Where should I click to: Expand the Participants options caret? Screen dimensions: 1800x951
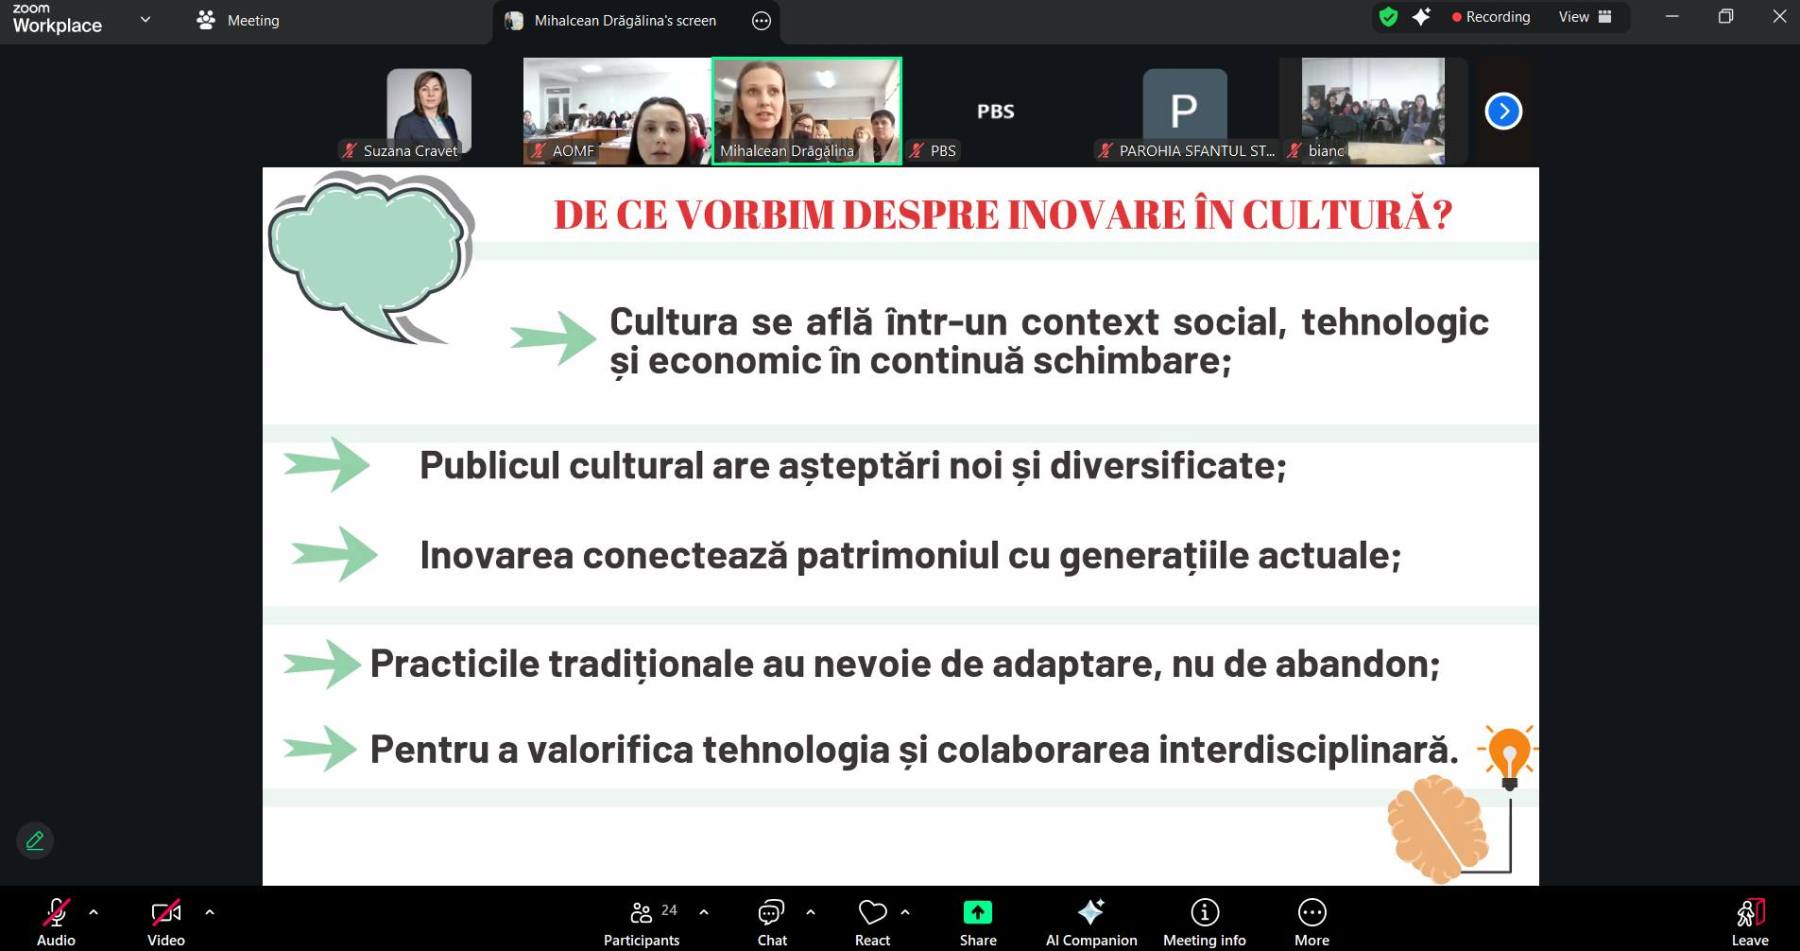pyautogui.click(x=704, y=912)
